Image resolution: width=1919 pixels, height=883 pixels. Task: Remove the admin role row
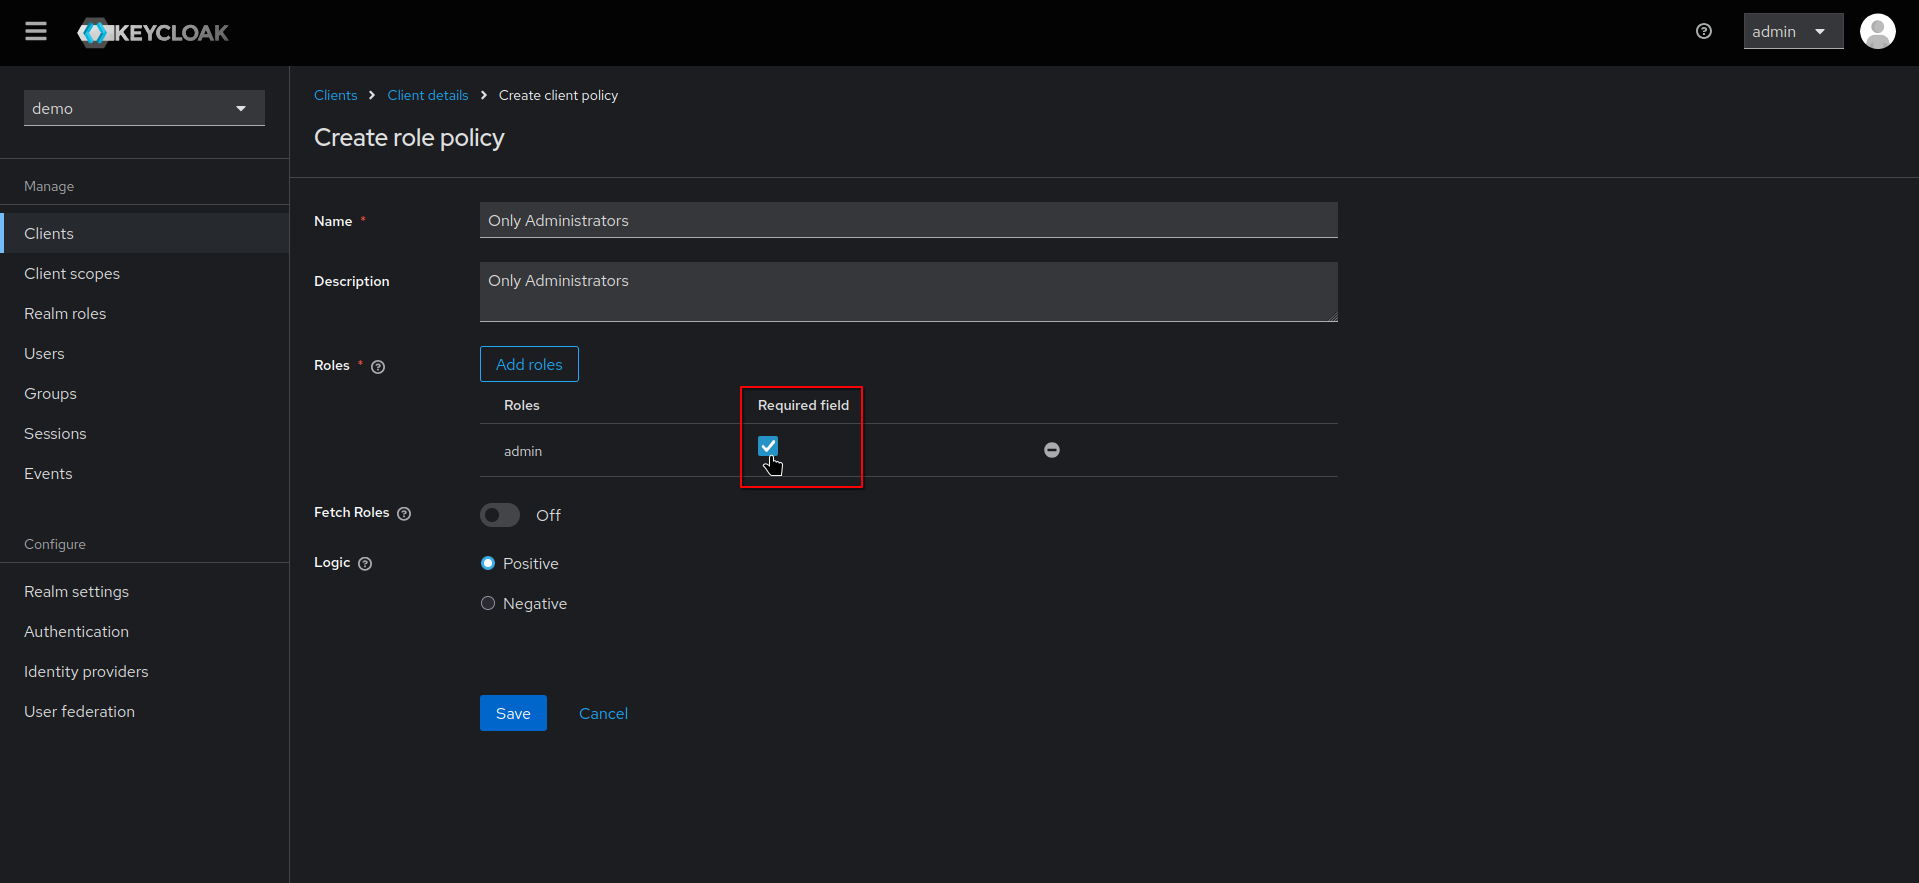1052,450
